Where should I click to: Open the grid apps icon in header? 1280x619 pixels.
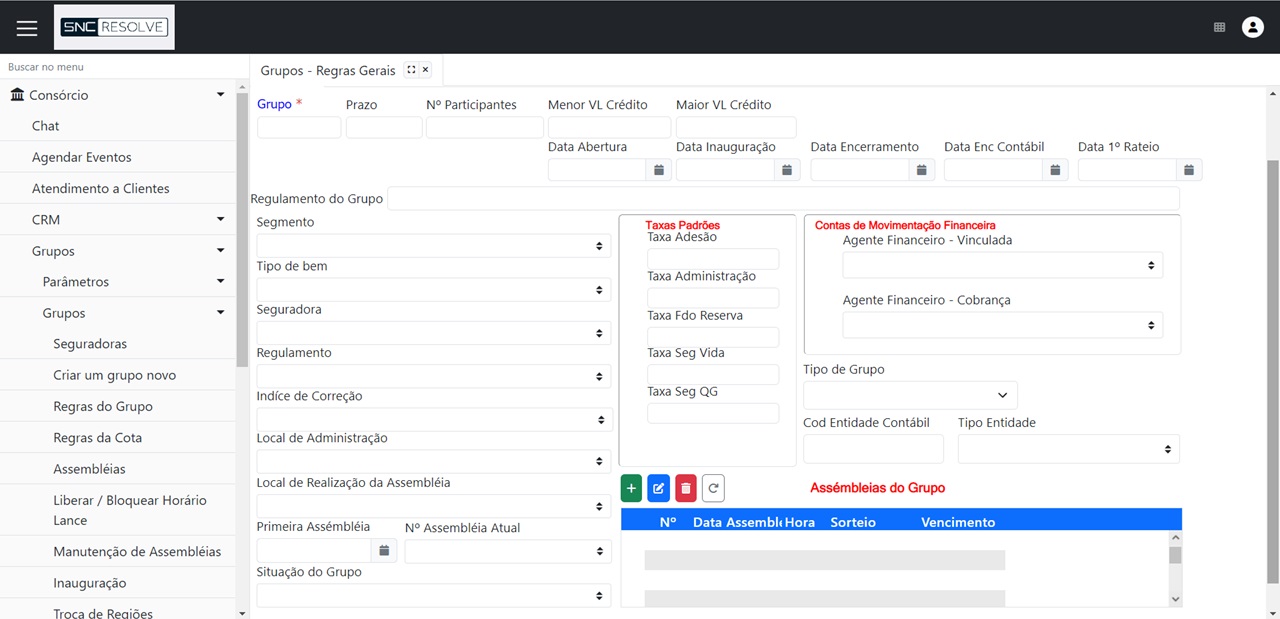[1219, 28]
